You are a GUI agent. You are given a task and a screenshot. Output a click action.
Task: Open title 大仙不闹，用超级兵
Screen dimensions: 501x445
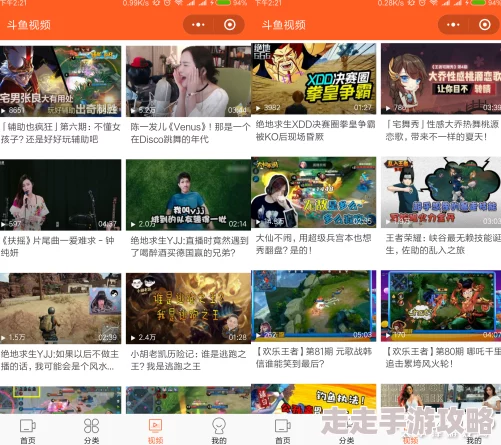pyautogui.click(x=313, y=244)
